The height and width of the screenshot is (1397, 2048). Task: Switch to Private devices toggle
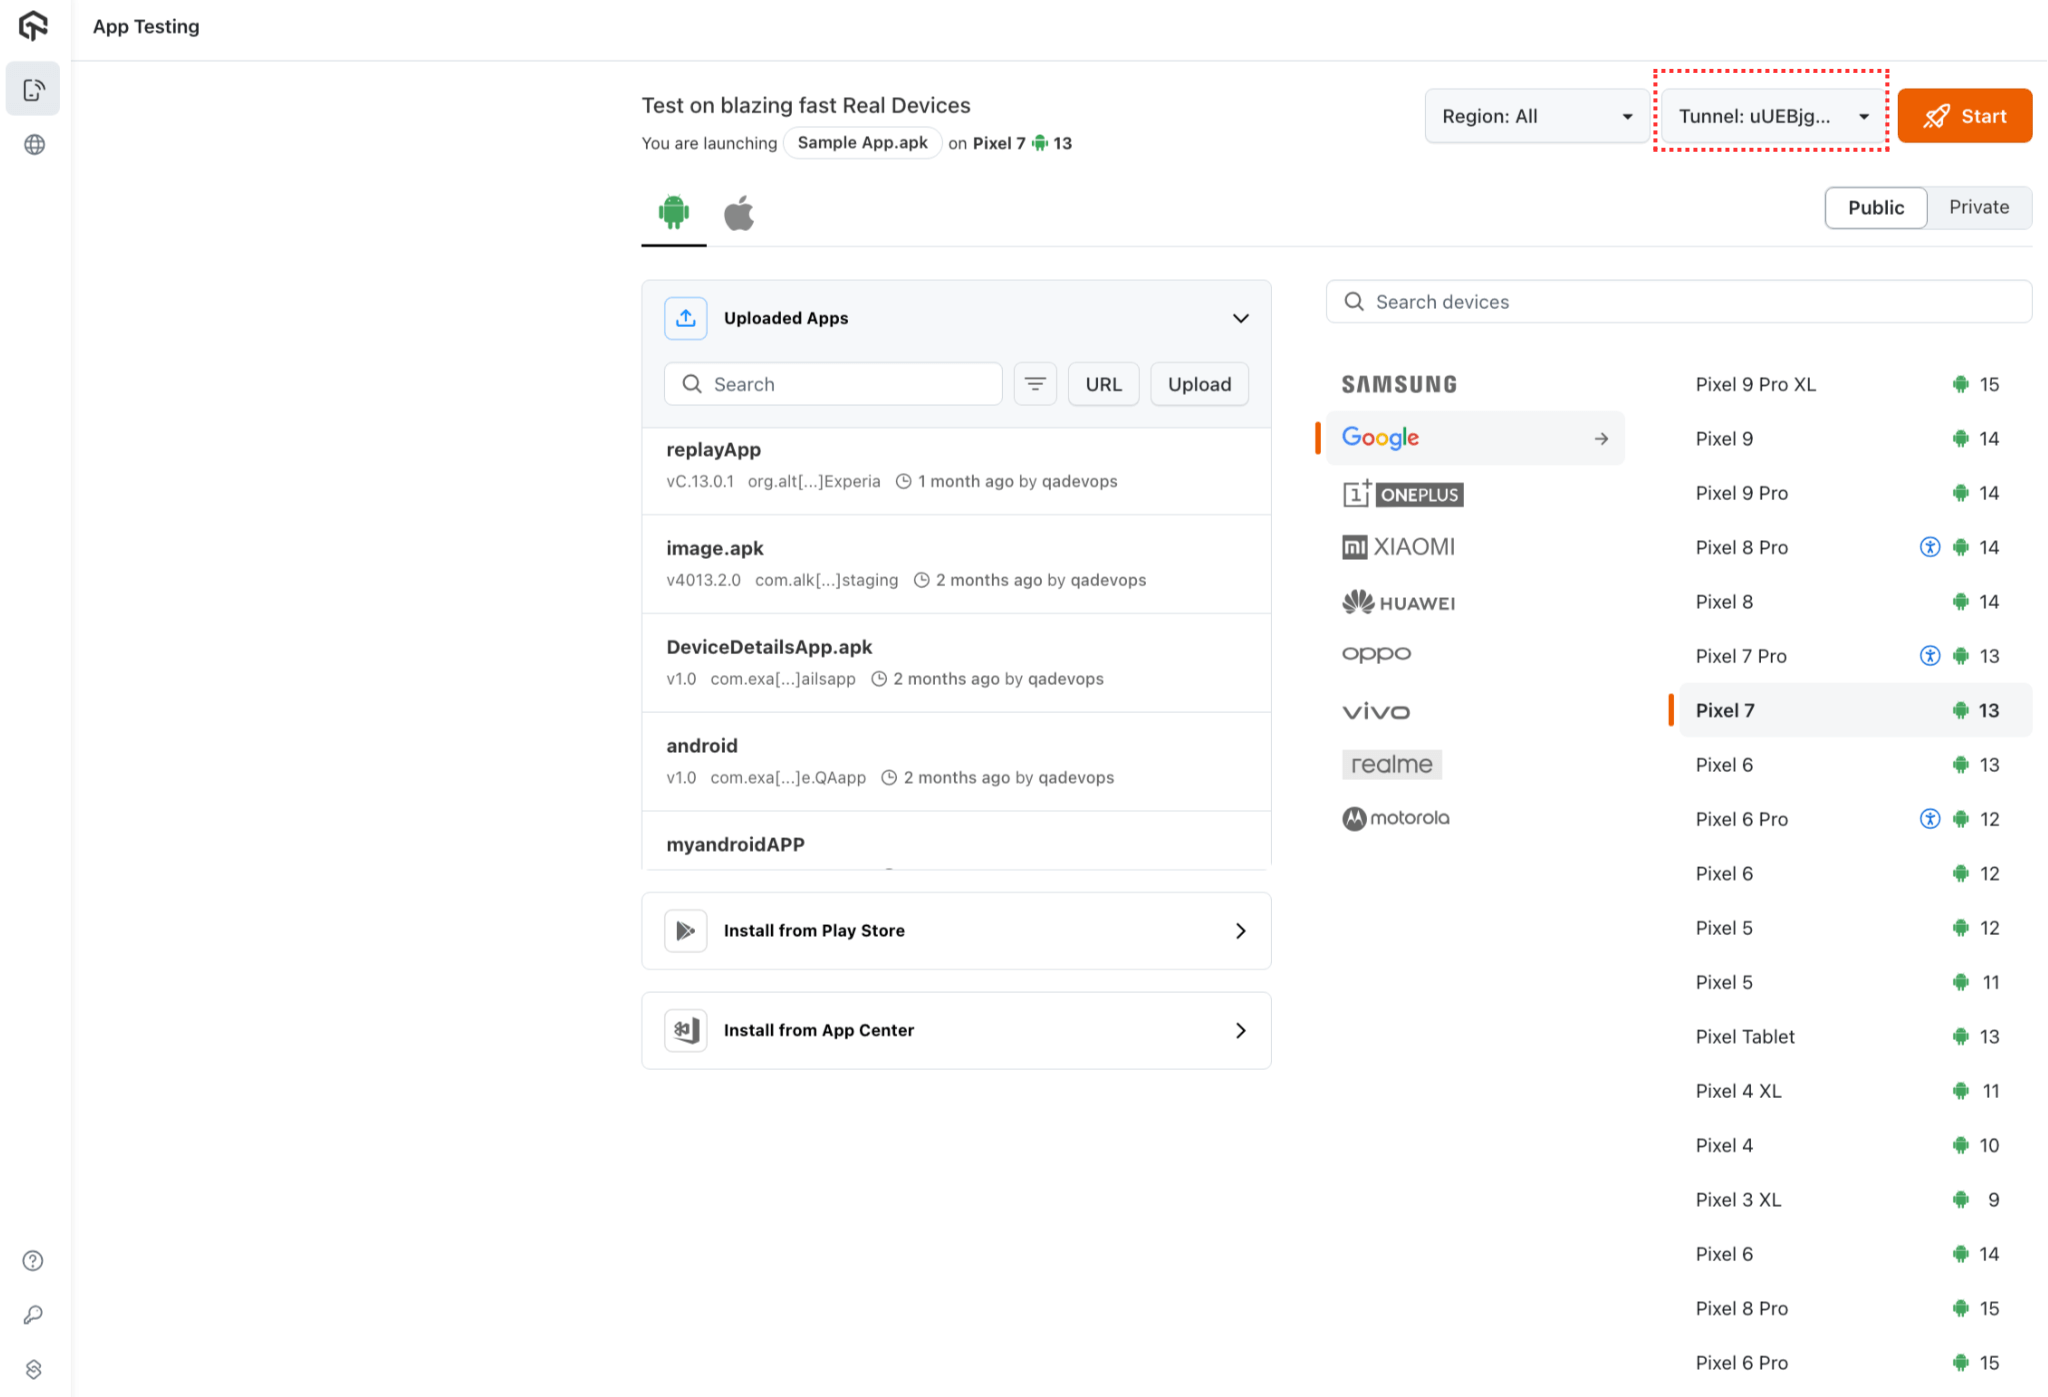1978,207
